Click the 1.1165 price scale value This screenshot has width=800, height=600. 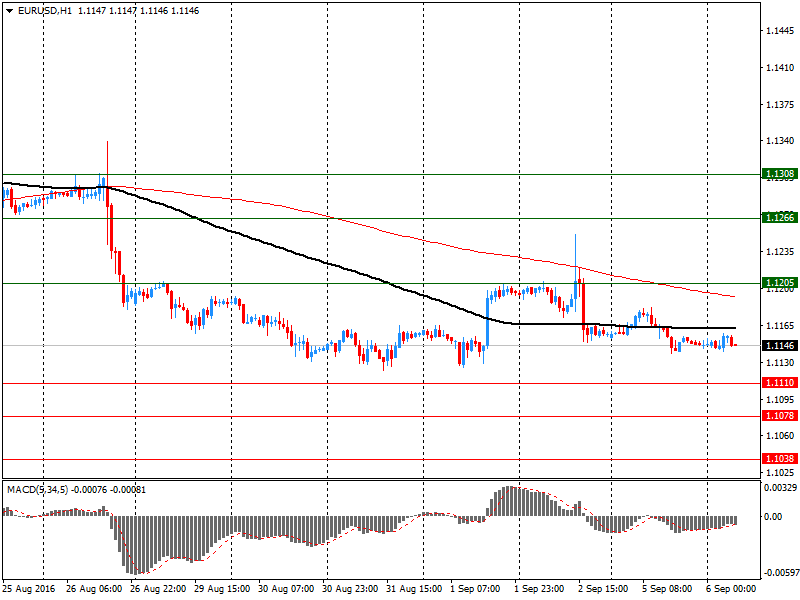(780, 326)
